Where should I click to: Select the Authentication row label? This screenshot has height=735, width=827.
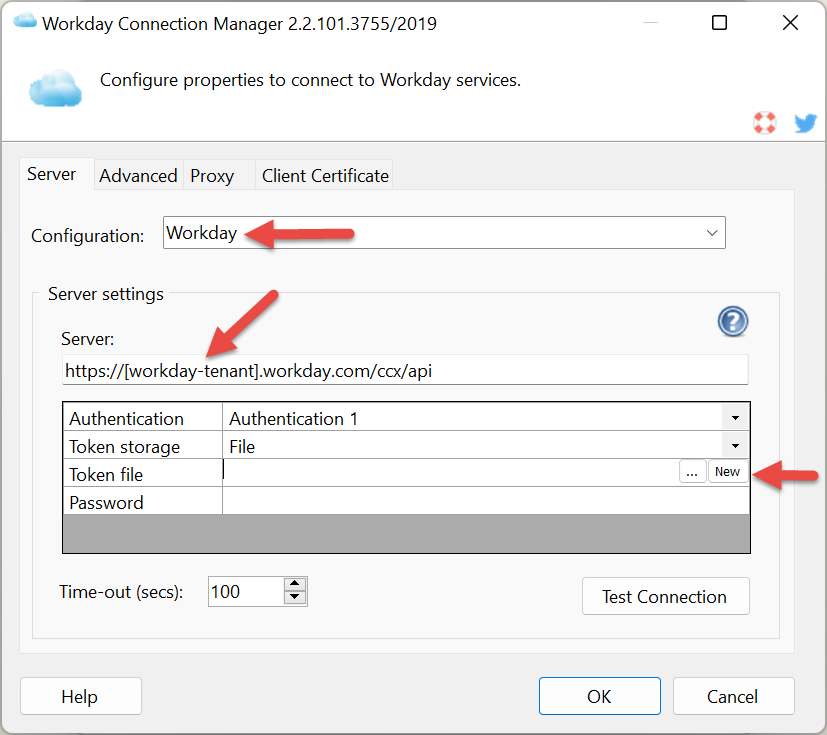coord(127,419)
